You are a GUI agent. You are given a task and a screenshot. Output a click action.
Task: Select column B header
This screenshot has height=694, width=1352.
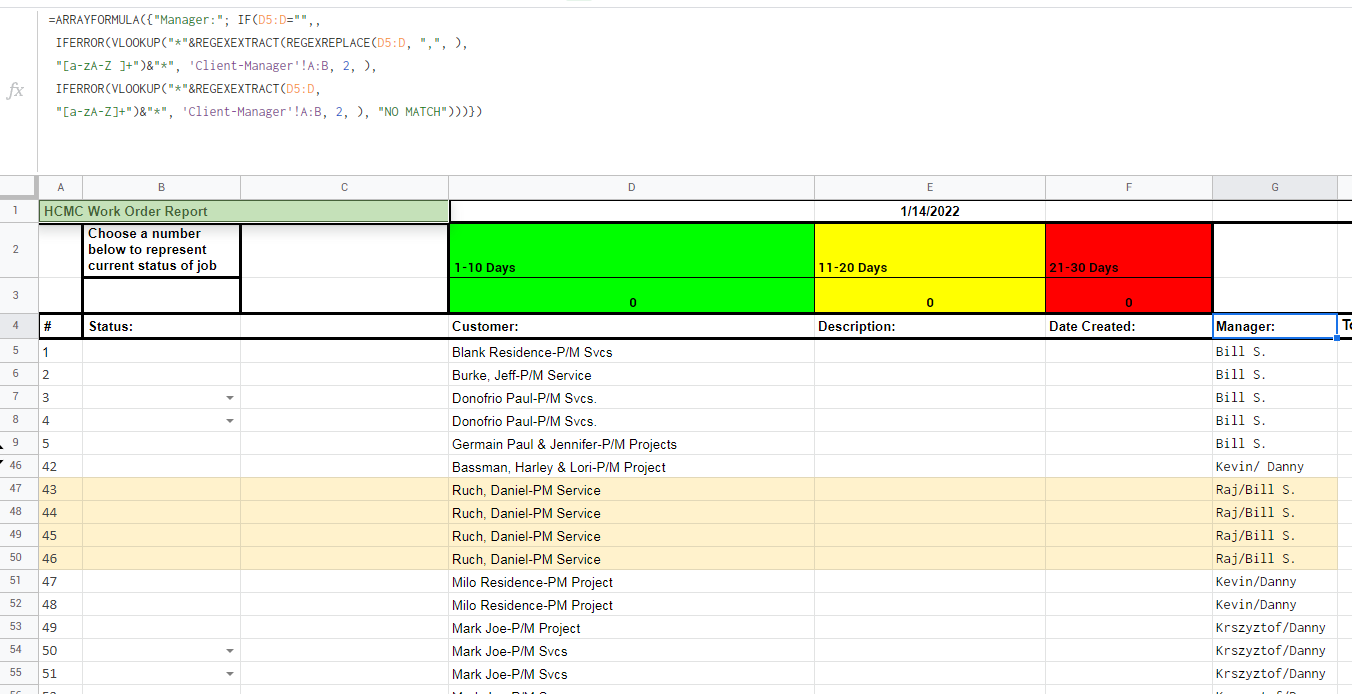[161, 187]
